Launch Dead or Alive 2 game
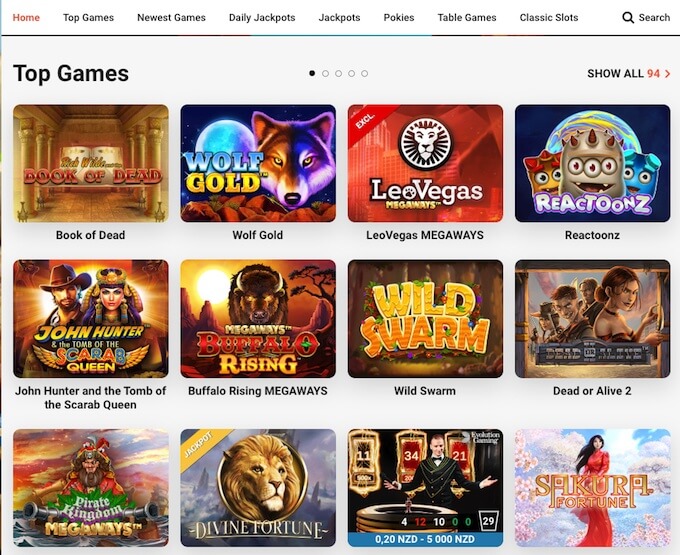This screenshot has width=680, height=555. 592,319
